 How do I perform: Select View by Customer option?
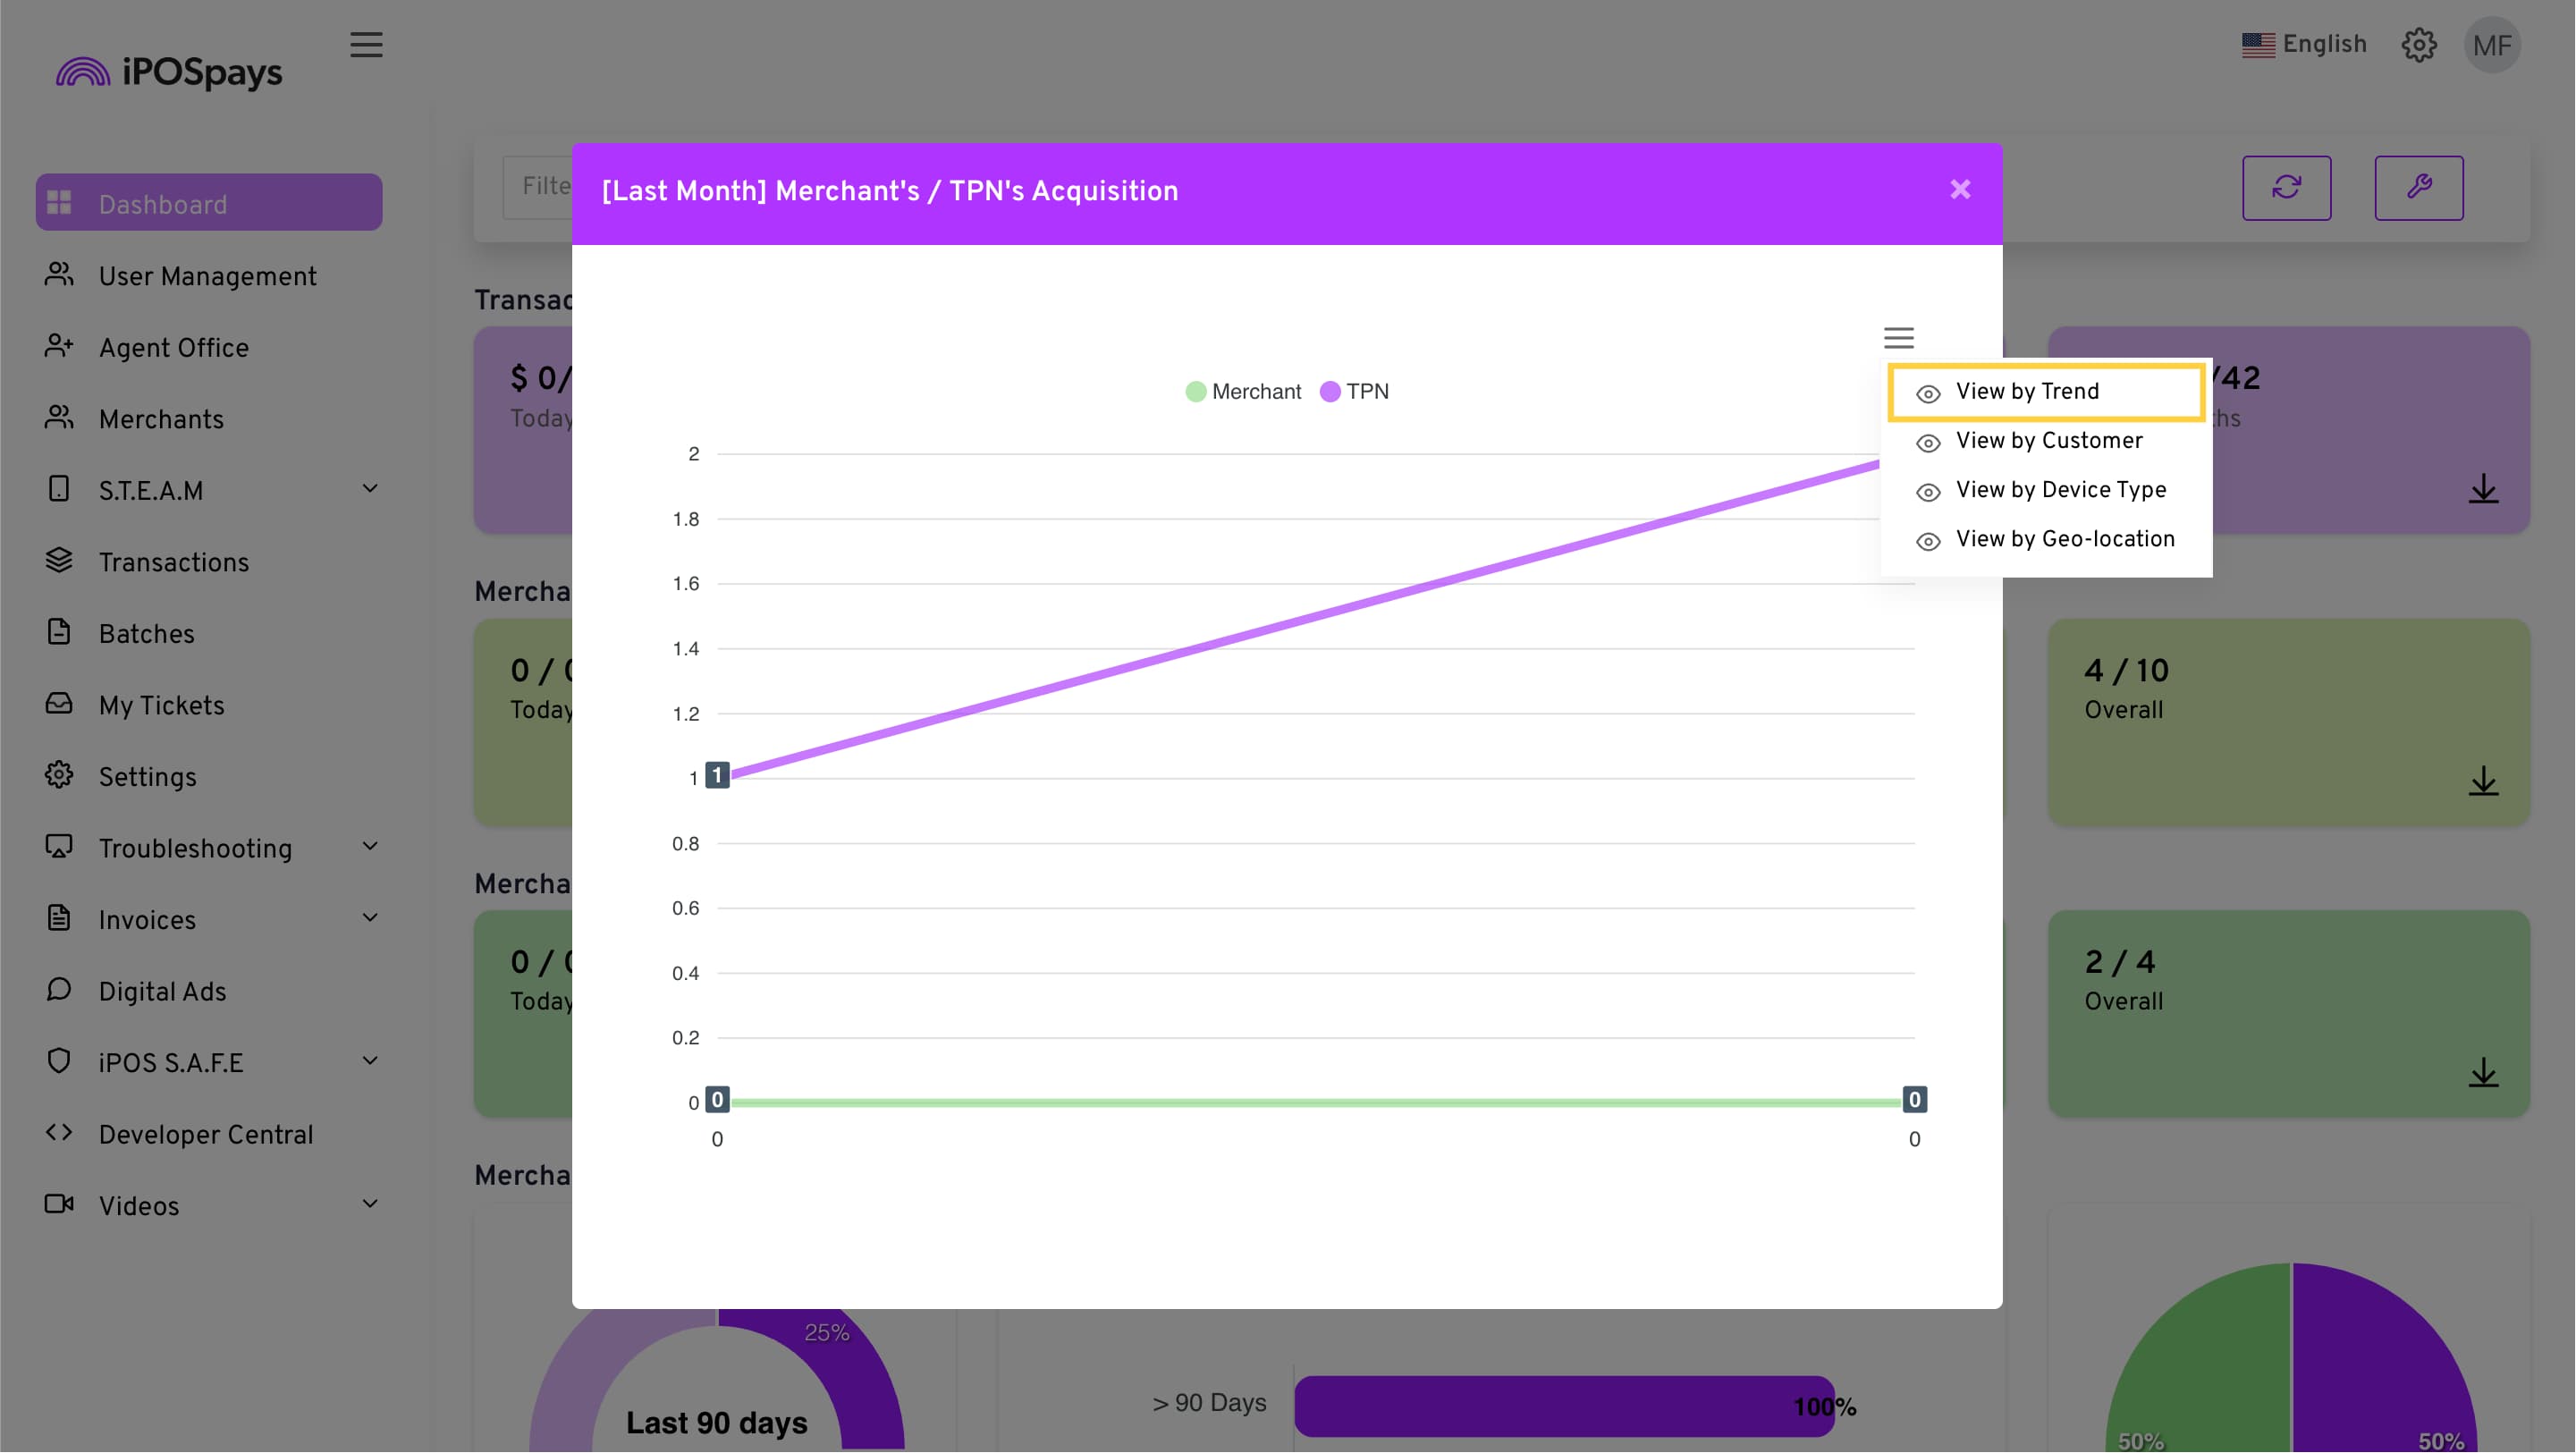click(2047, 441)
